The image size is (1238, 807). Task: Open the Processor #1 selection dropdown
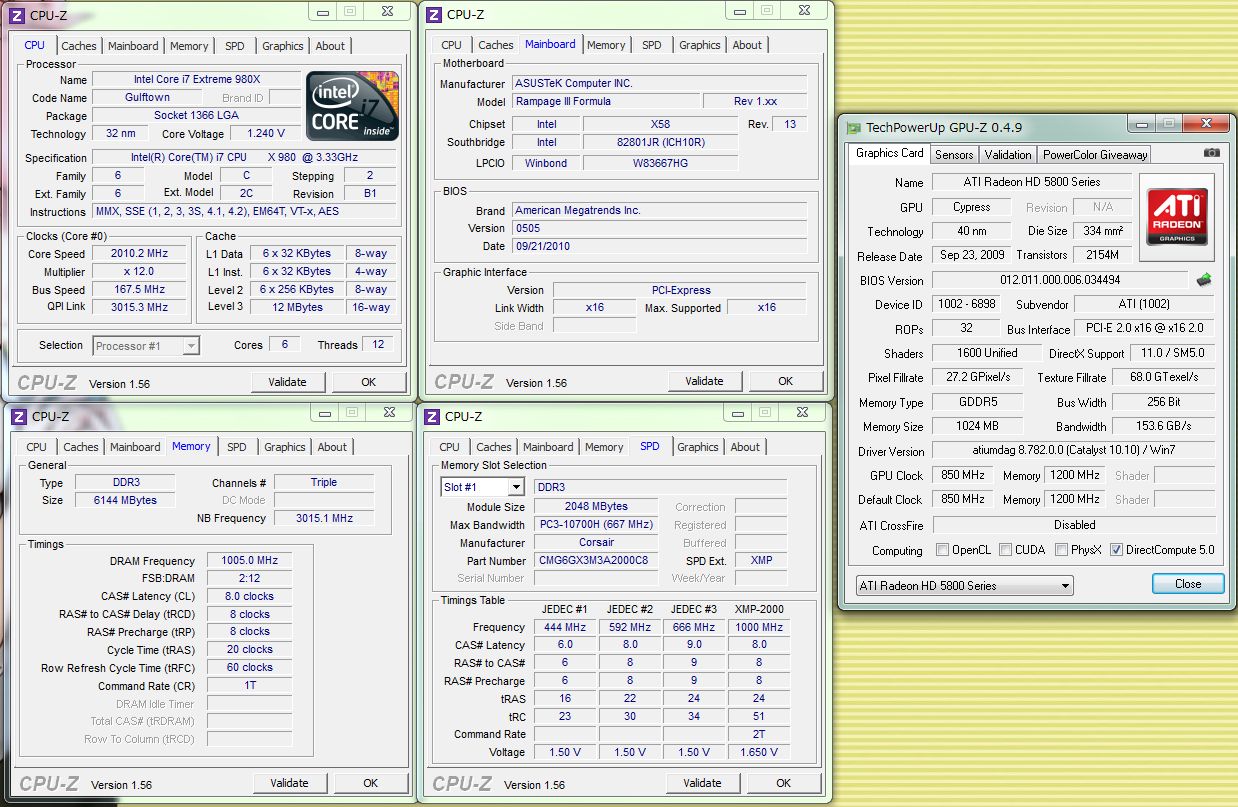pyautogui.click(x=146, y=346)
